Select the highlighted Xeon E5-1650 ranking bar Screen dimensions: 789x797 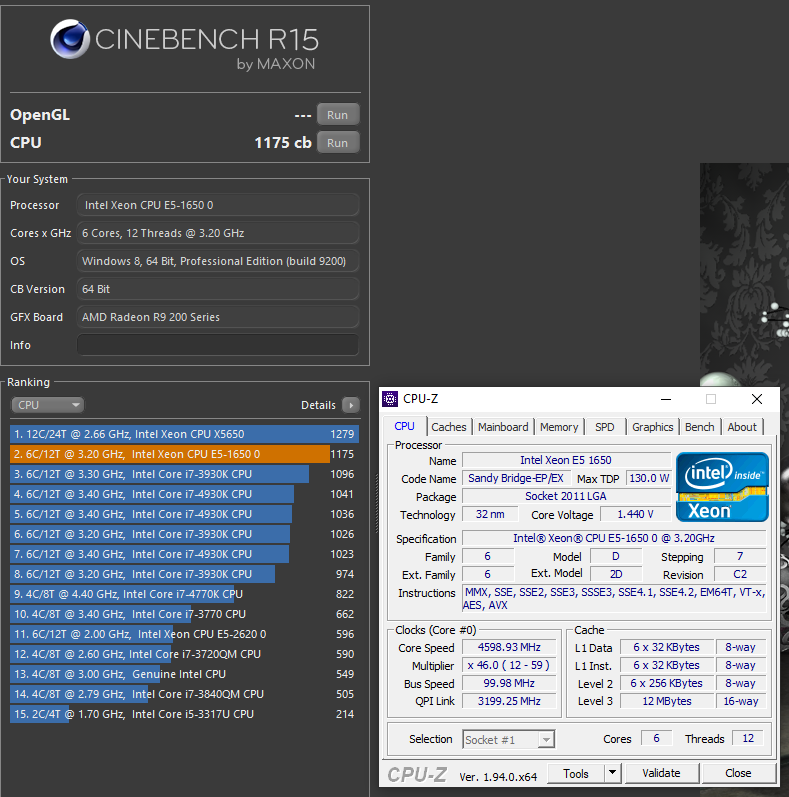click(x=170, y=454)
